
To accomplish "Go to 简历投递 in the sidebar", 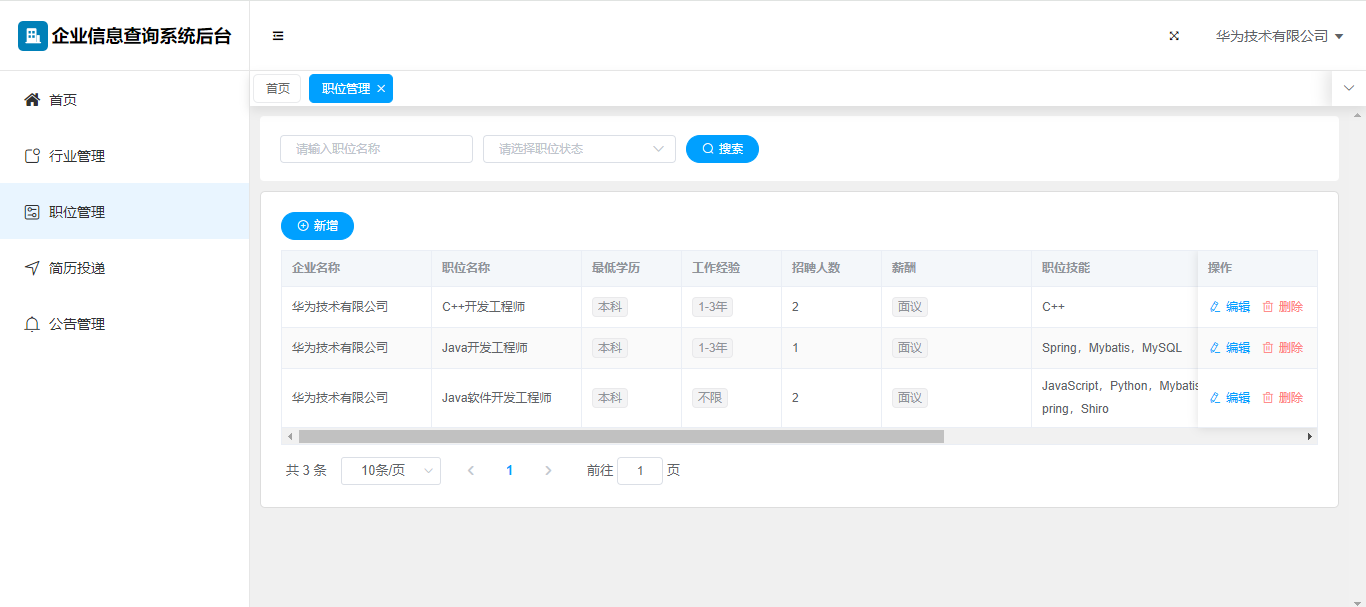I will [76, 268].
